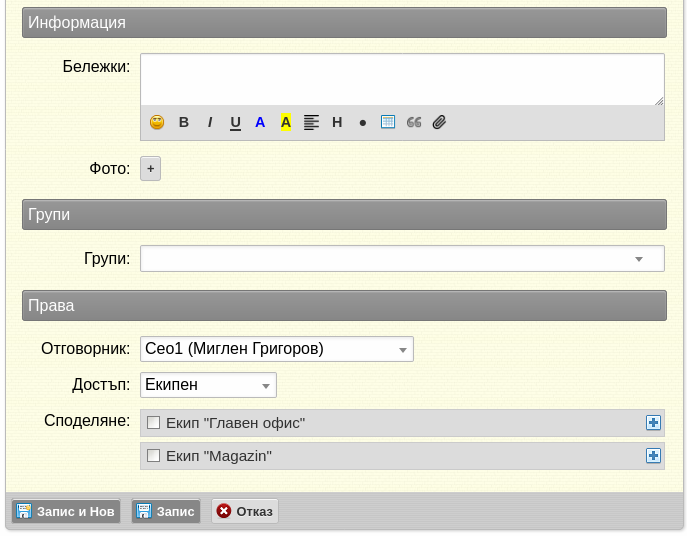Expand the Екип "Главен офис" plus icon
This screenshot has width=687, height=536.
point(653,423)
